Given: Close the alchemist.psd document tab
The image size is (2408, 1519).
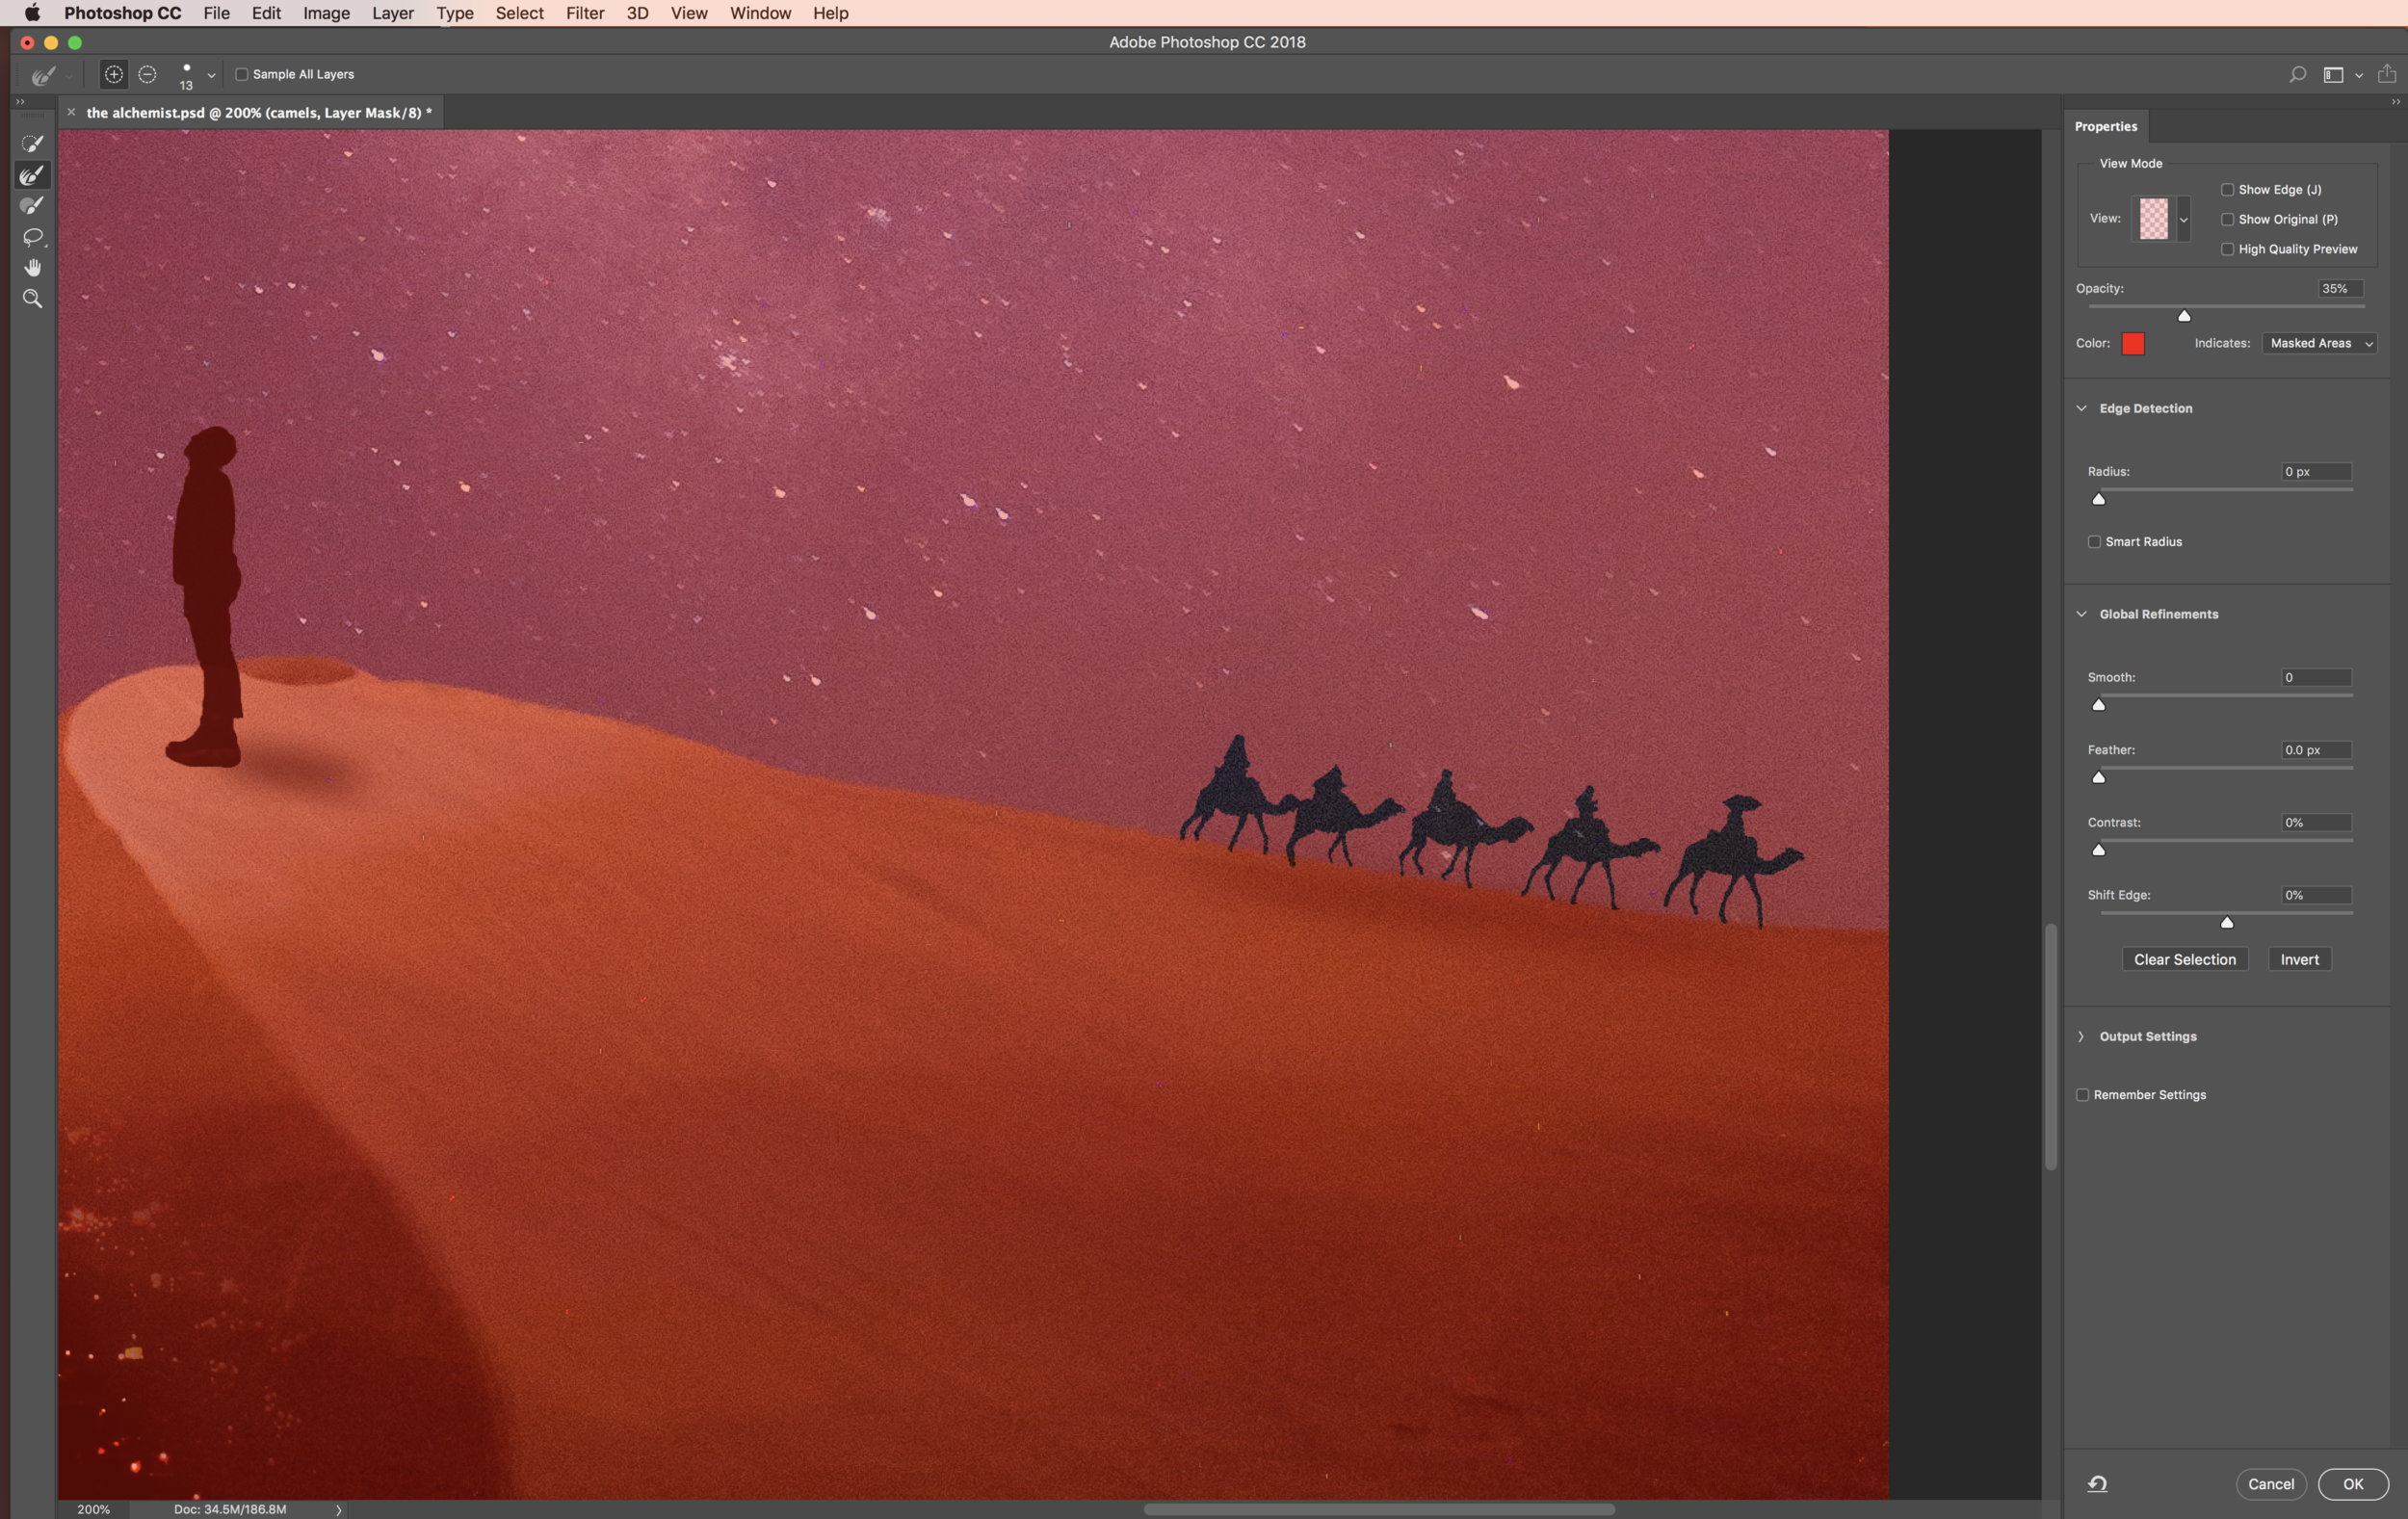Looking at the screenshot, I should click(71, 112).
